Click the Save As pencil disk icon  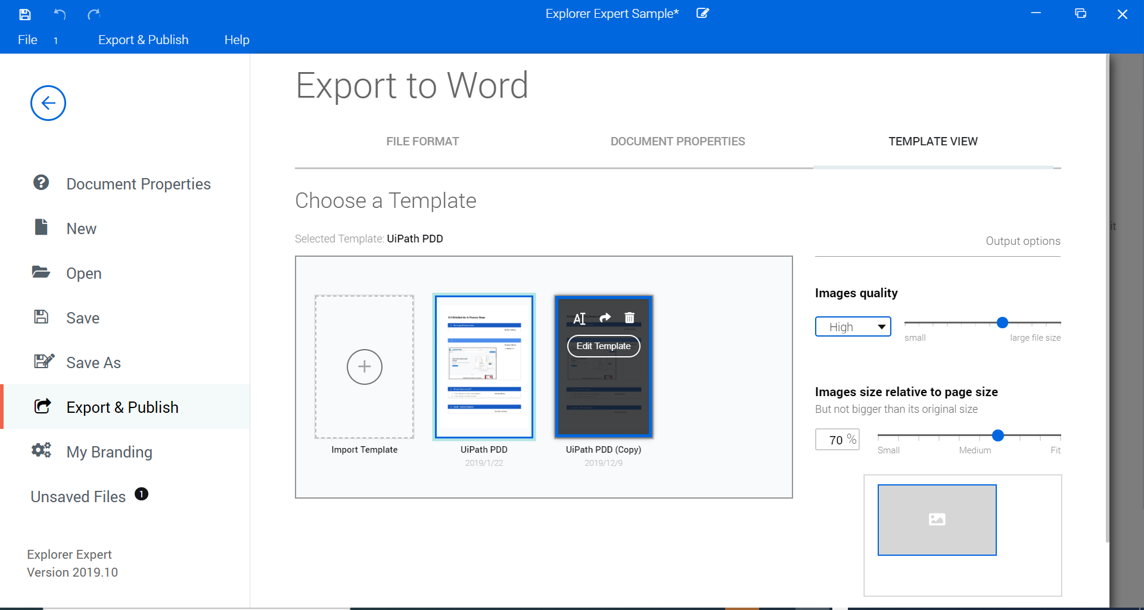pyautogui.click(x=44, y=361)
